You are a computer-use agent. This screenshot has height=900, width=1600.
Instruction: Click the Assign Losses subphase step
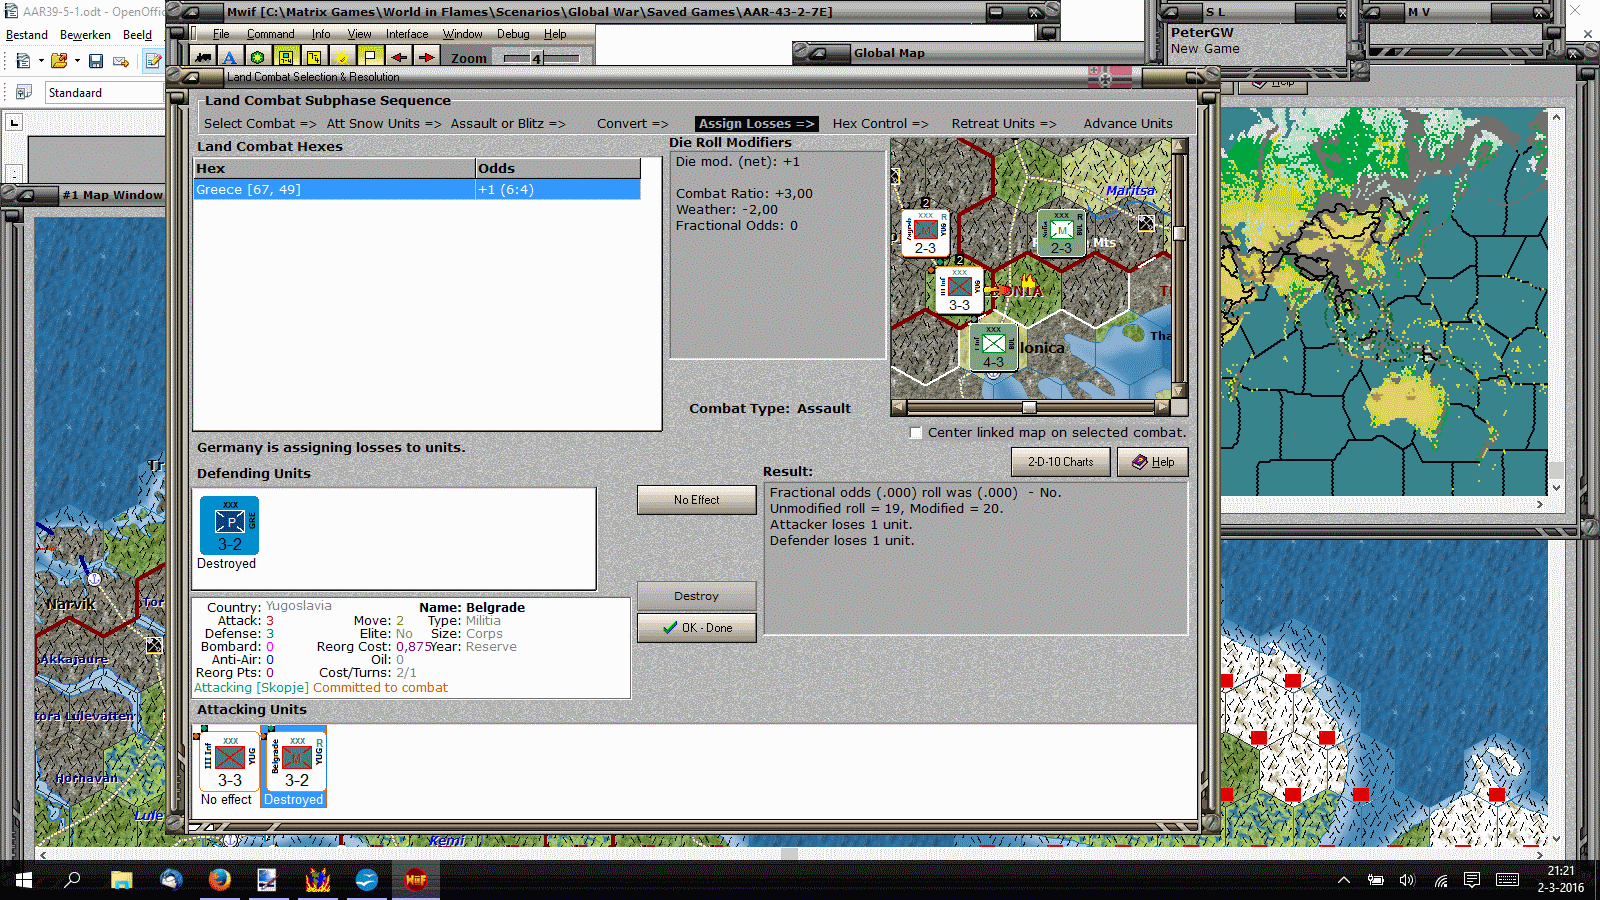coord(757,124)
